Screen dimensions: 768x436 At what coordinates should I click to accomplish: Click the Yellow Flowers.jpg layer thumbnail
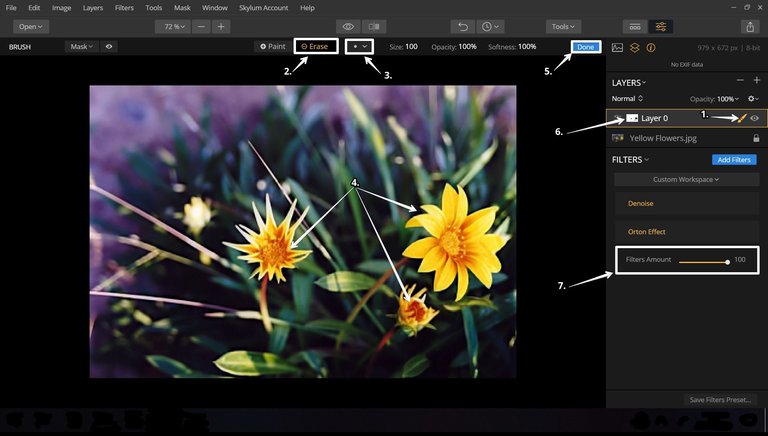(x=618, y=138)
